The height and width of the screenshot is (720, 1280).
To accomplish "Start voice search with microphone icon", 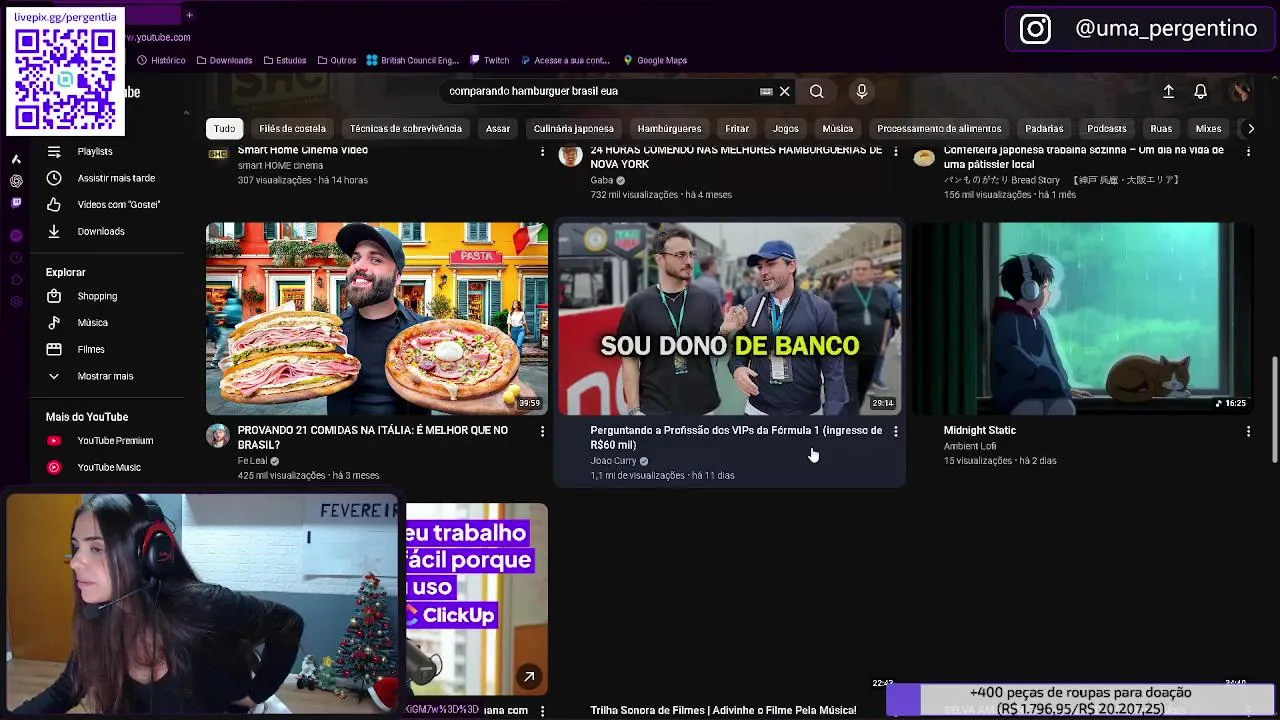I will coord(862,91).
